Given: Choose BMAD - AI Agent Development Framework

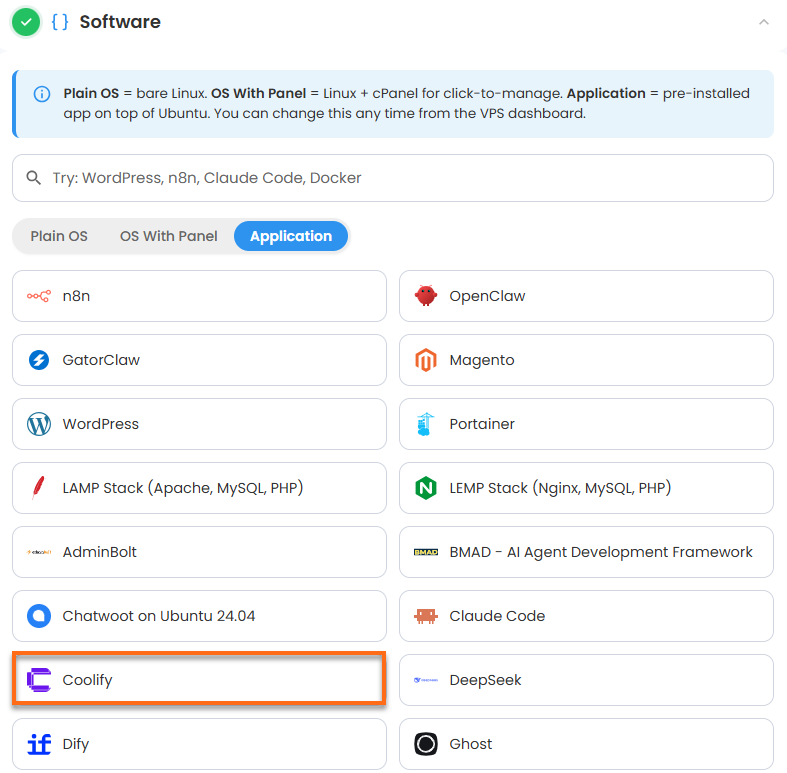Looking at the screenshot, I should (x=586, y=552).
